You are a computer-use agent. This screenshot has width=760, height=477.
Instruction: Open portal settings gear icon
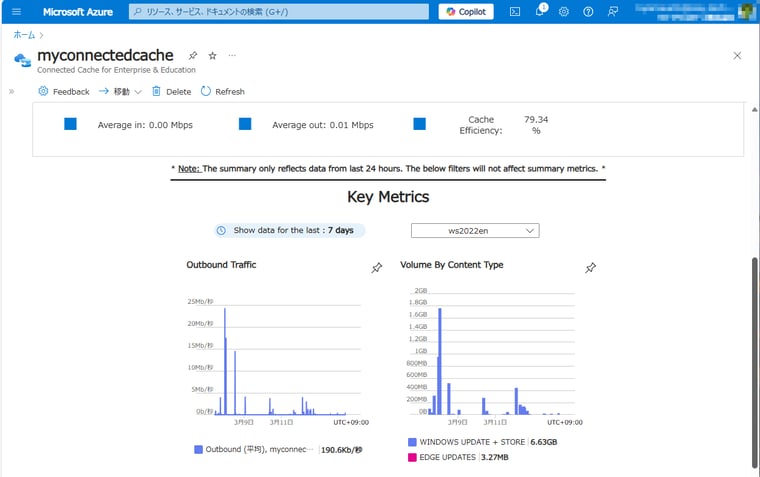click(564, 12)
